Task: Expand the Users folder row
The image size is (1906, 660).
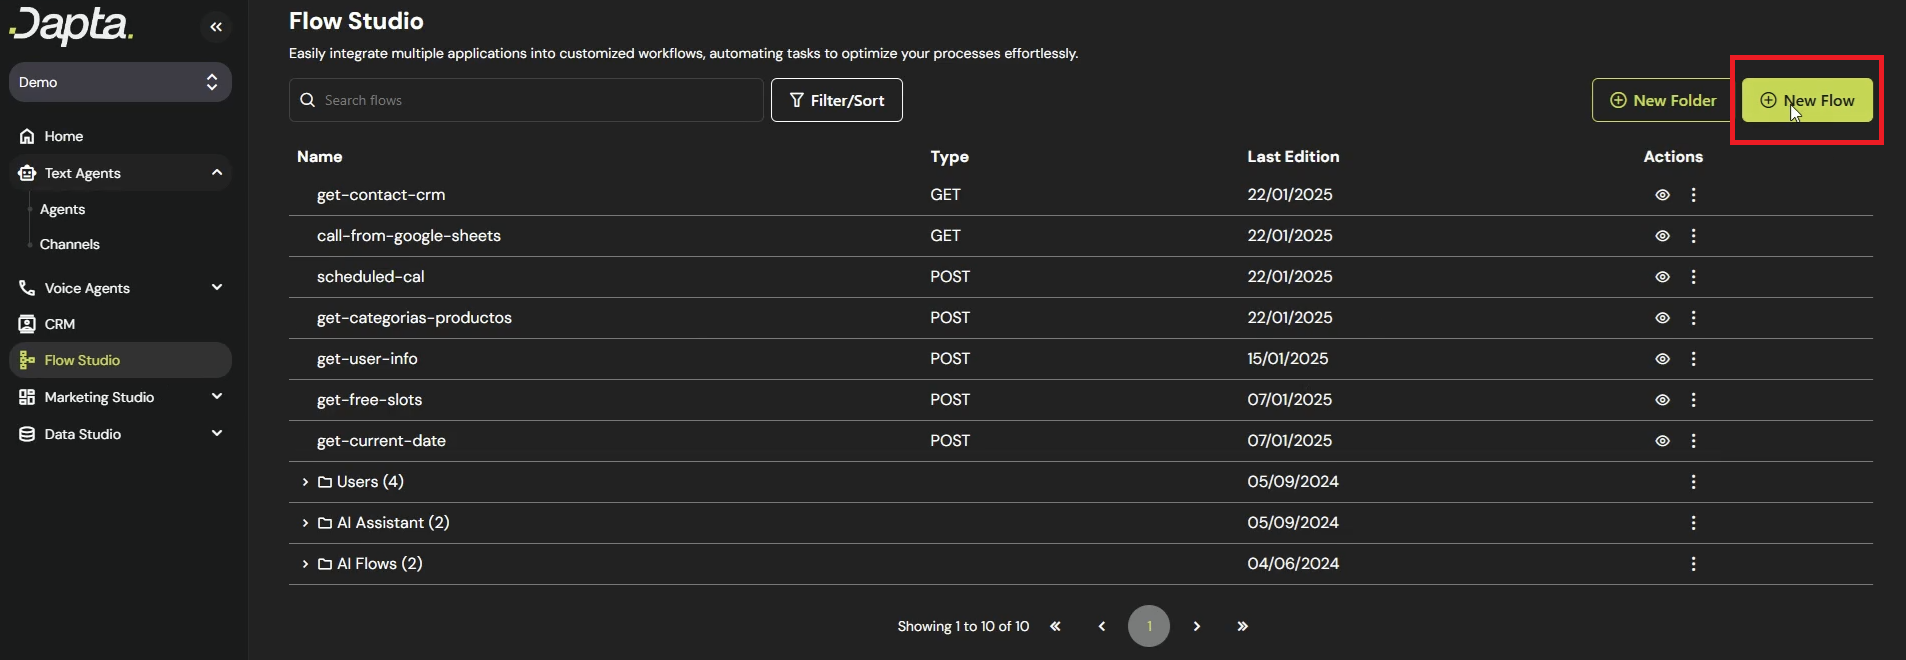Action: (x=305, y=482)
